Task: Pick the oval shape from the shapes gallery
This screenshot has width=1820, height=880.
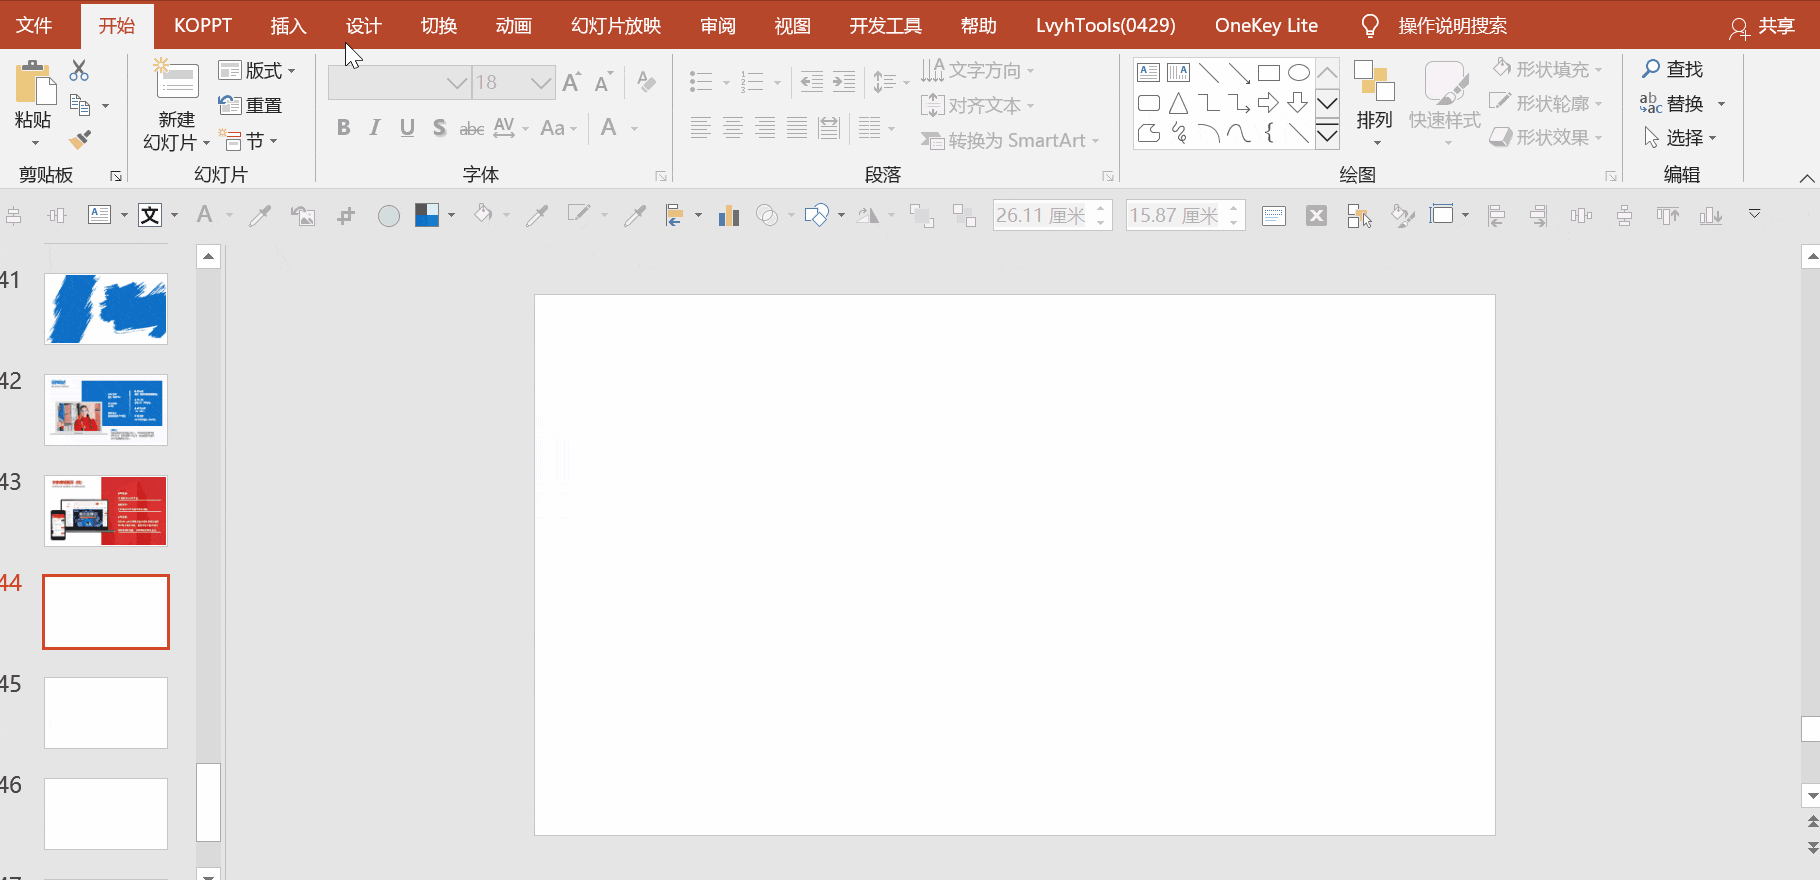Action: tap(1298, 73)
